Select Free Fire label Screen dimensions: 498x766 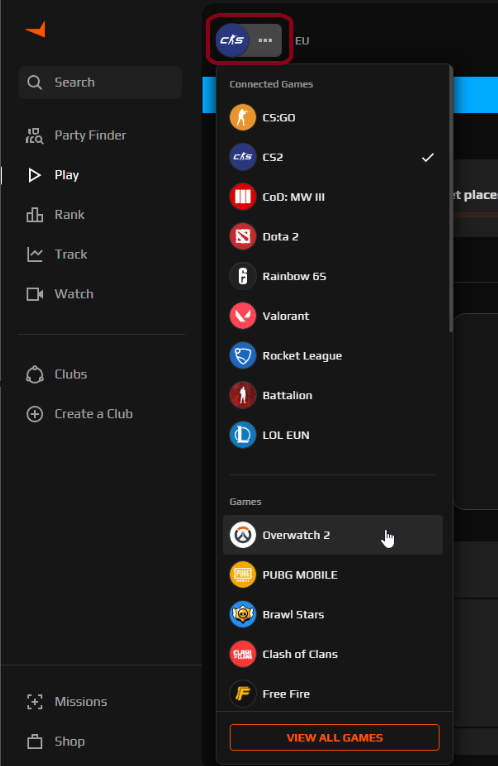click(286, 694)
